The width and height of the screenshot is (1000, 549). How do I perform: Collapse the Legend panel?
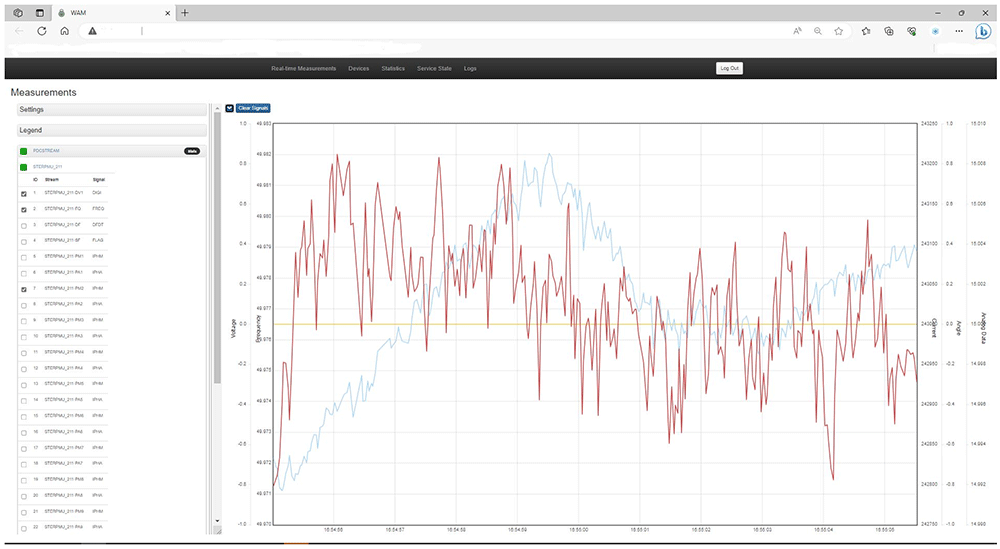point(112,130)
